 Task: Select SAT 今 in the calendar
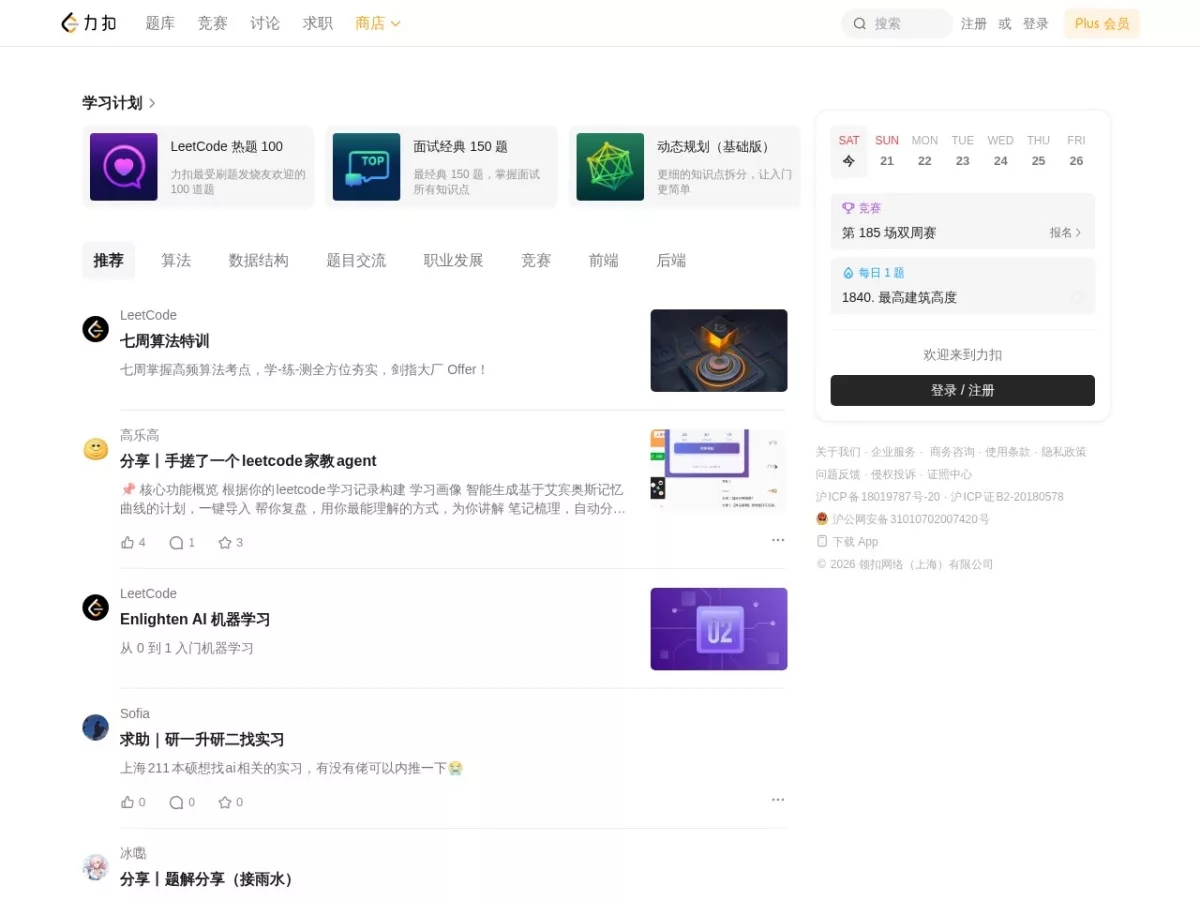(x=849, y=151)
